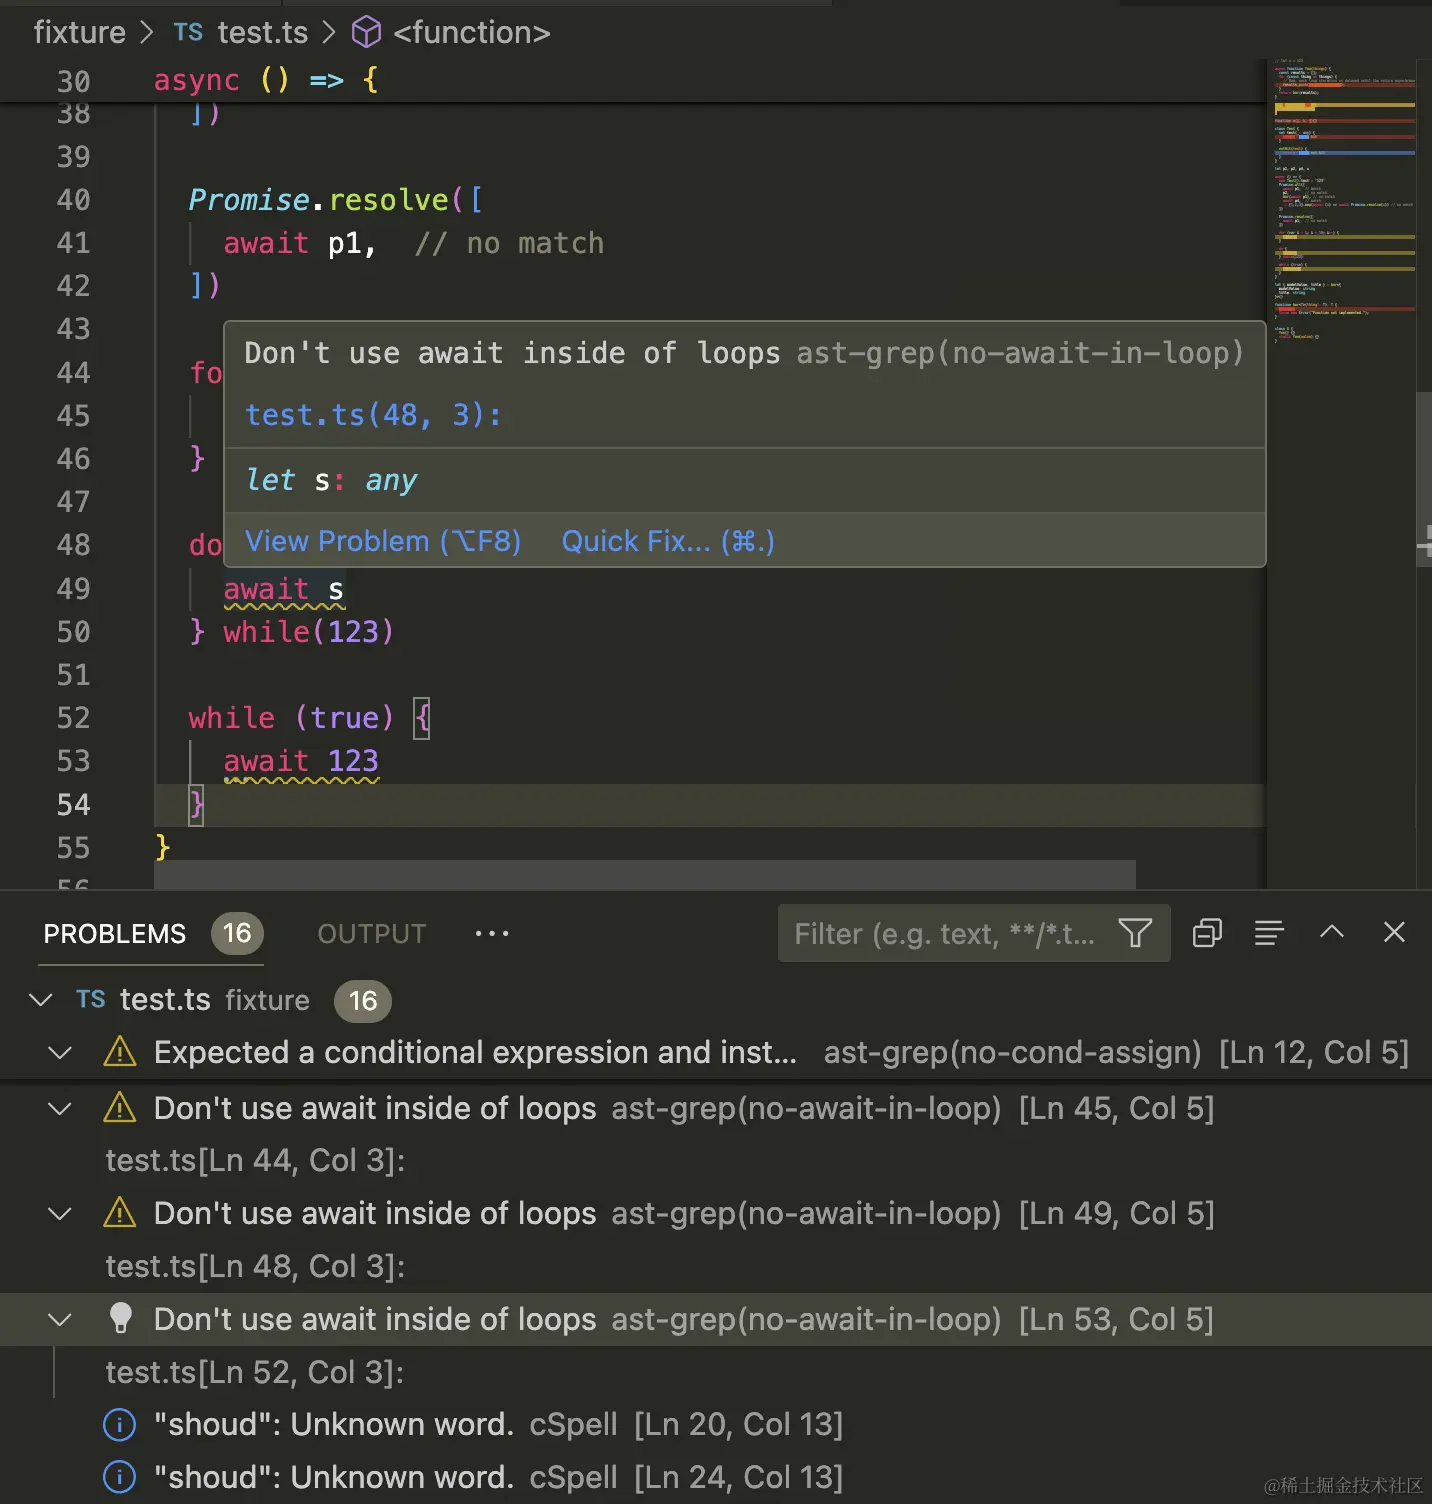Open the filter options funnel icon

(x=1135, y=933)
